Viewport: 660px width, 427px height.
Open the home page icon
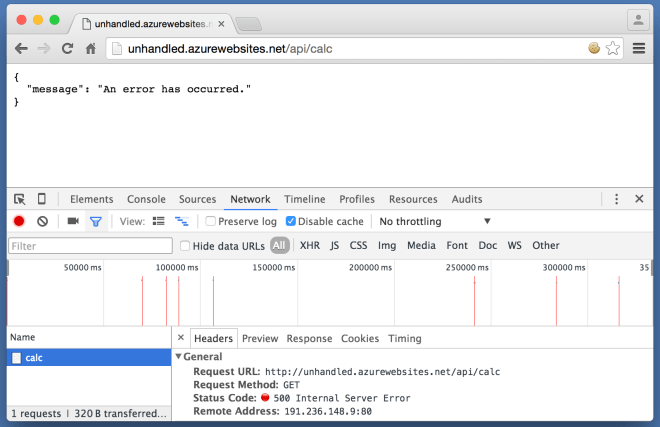pyautogui.click(x=90, y=49)
